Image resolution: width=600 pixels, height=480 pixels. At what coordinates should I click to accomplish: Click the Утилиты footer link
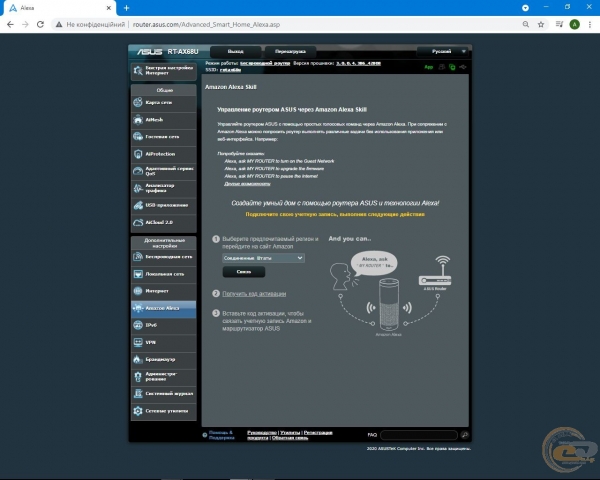290,433
